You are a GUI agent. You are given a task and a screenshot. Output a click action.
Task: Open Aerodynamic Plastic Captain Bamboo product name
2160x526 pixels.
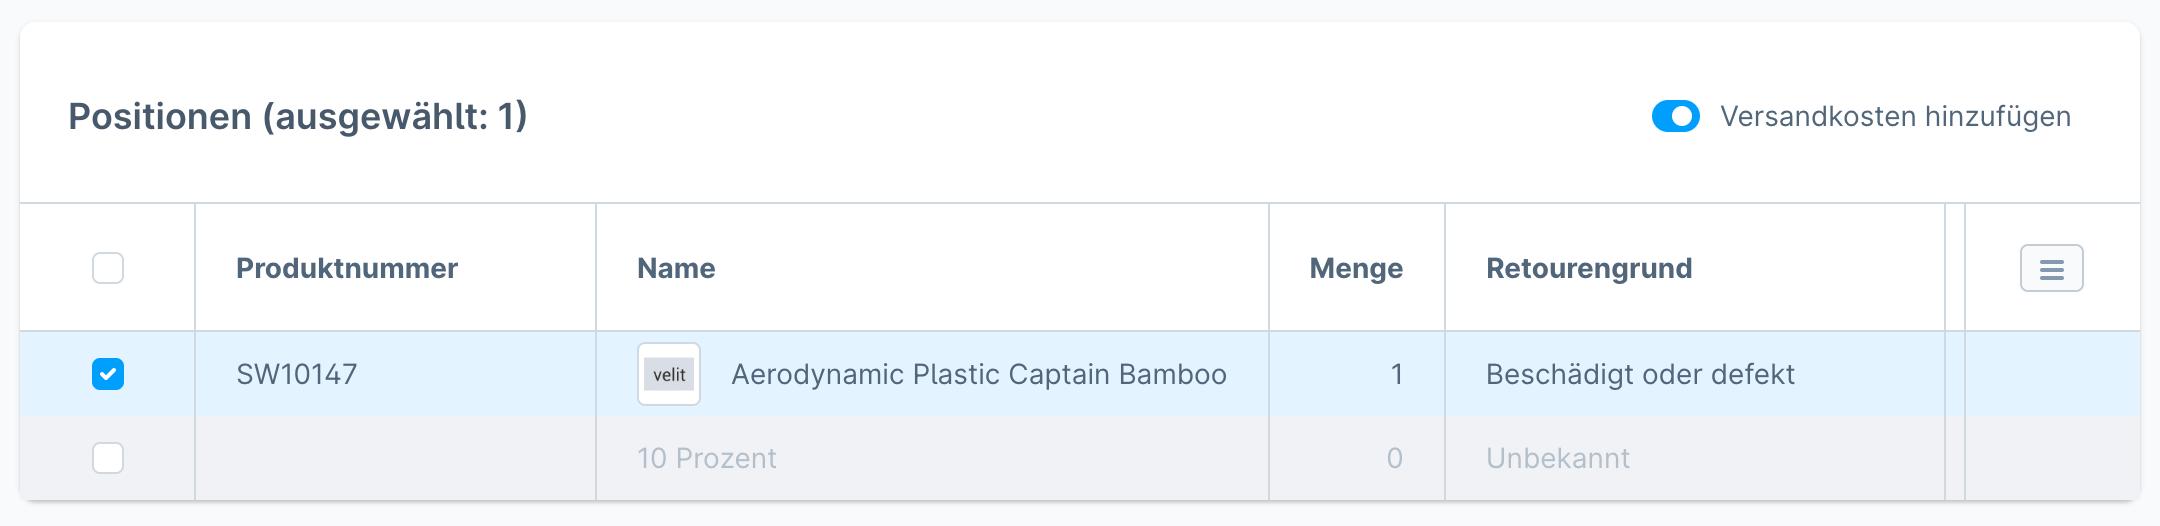click(x=979, y=374)
